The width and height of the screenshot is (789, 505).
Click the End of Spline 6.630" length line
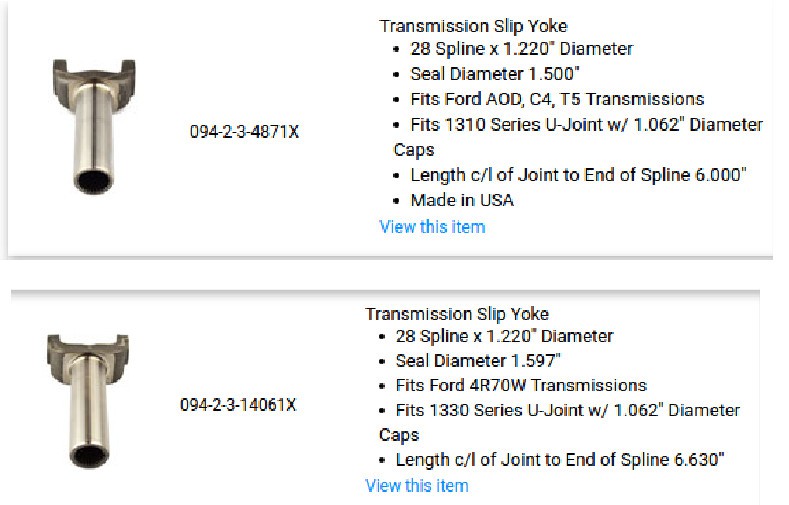pos(560,460)
